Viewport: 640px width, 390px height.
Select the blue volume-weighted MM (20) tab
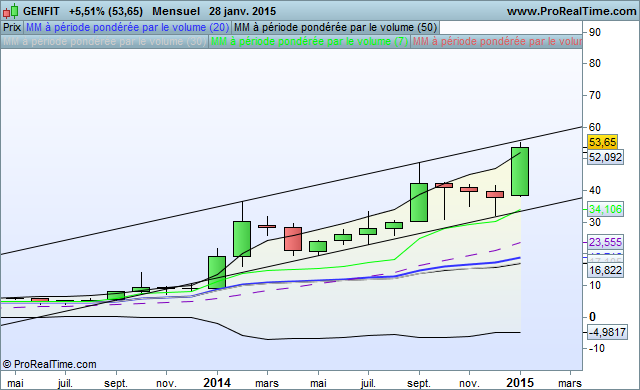[x=127, y=27]
